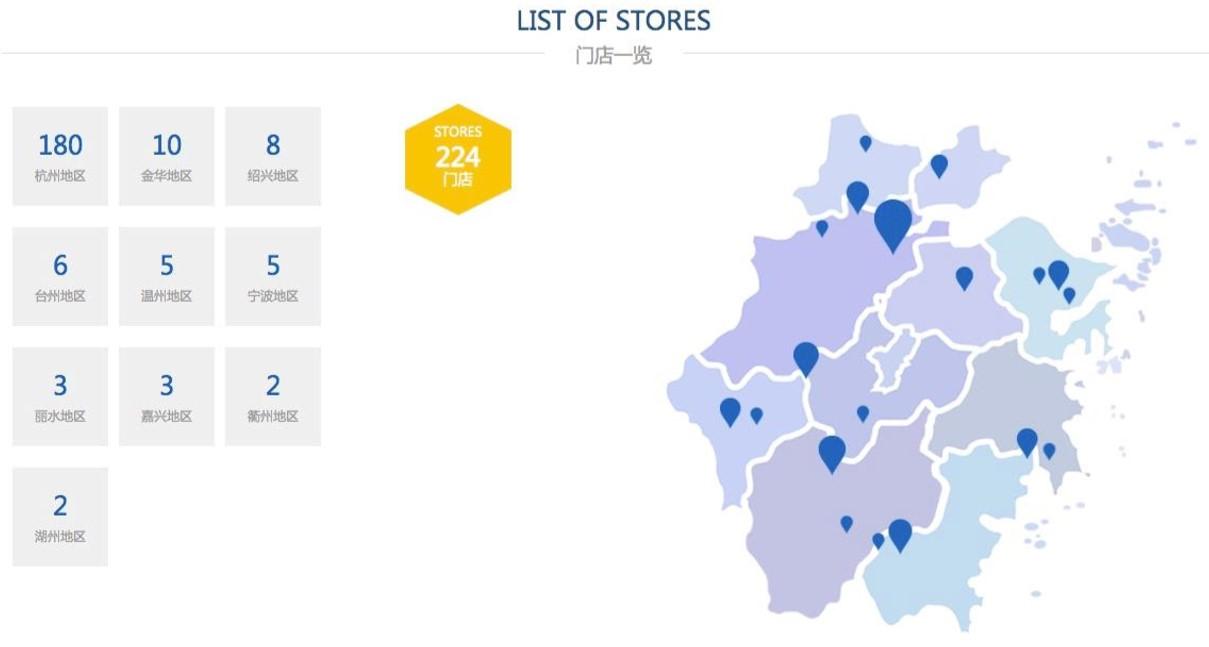1209x647 pixels.
Task: Click the LIST OF STORES heading
Action: coord(613,21)
